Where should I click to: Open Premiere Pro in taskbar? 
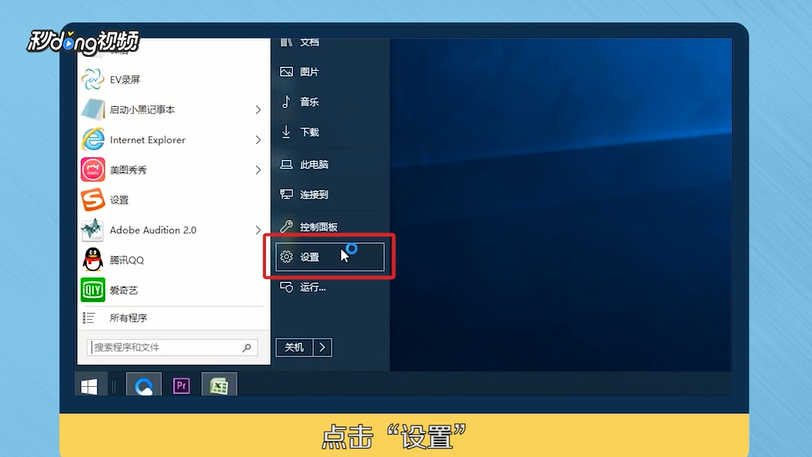181,386
